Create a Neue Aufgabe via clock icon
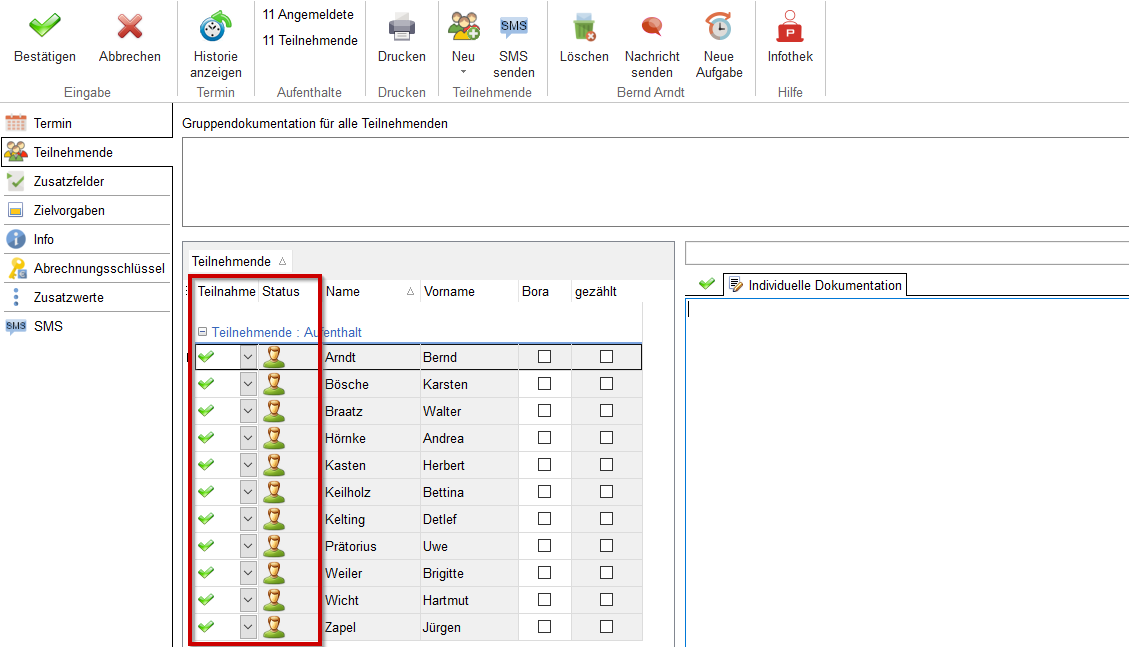 pos(718,26)
